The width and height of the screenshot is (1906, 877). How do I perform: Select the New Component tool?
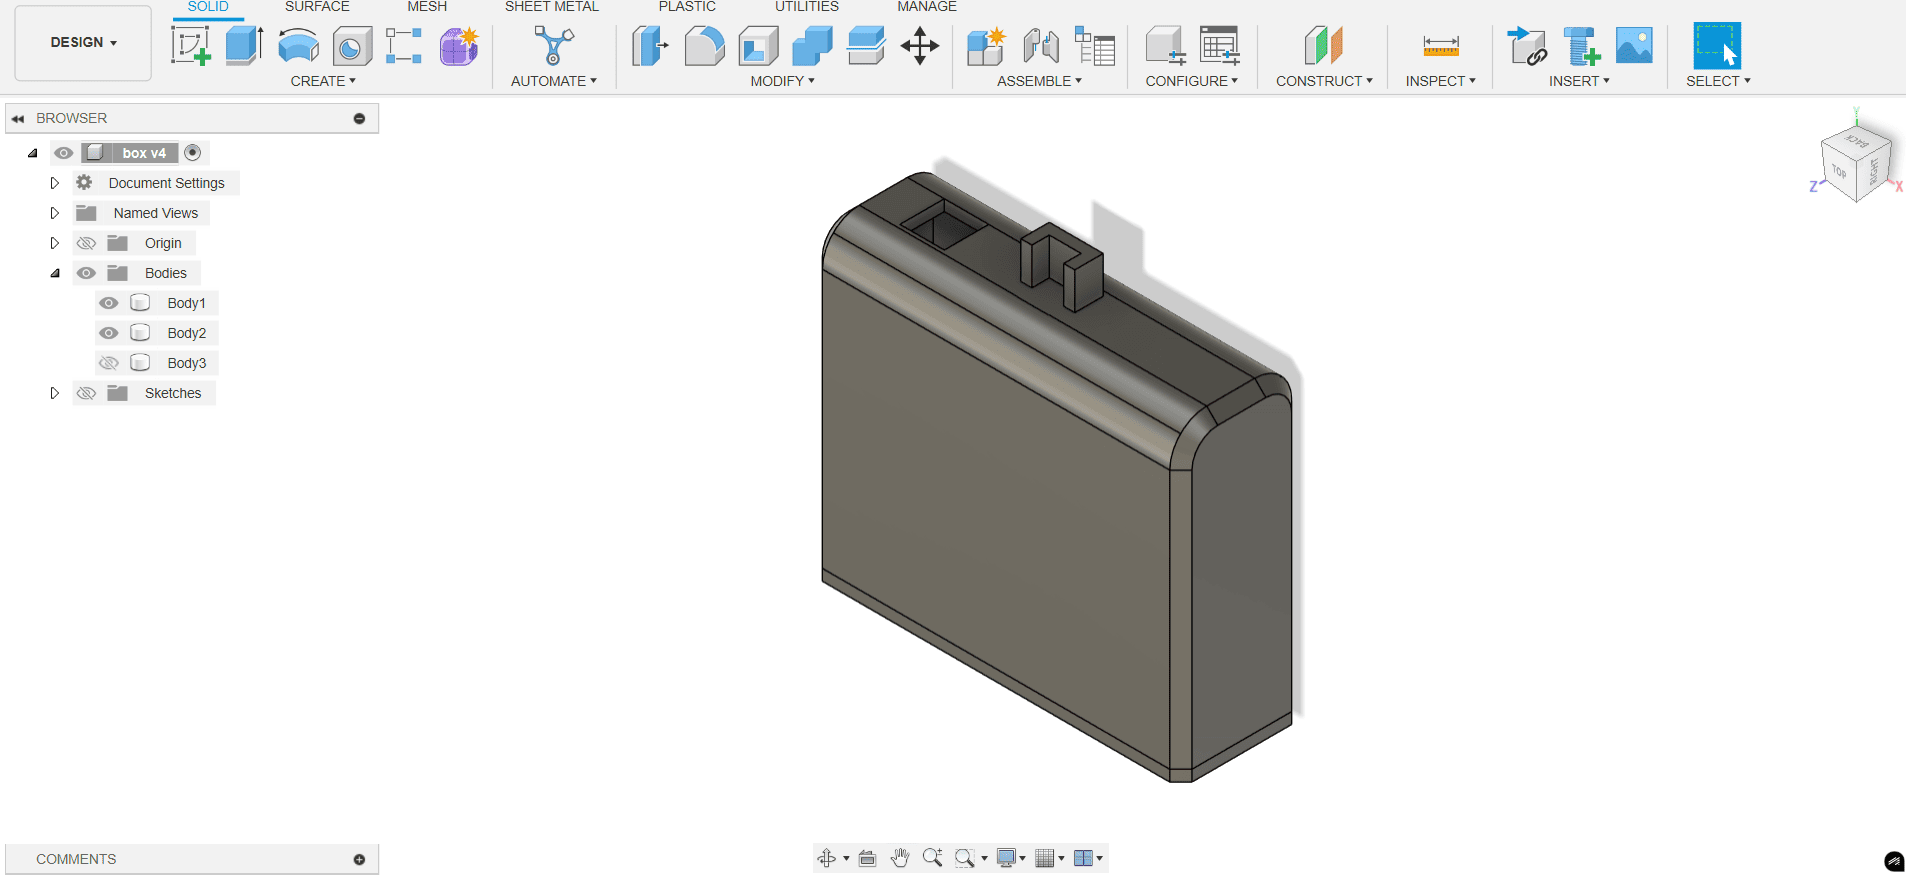[x=986, y=46]
